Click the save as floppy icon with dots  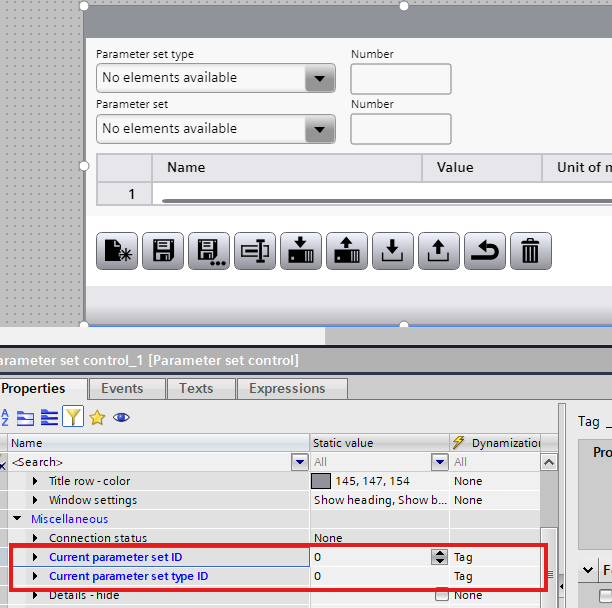point(209,251)
